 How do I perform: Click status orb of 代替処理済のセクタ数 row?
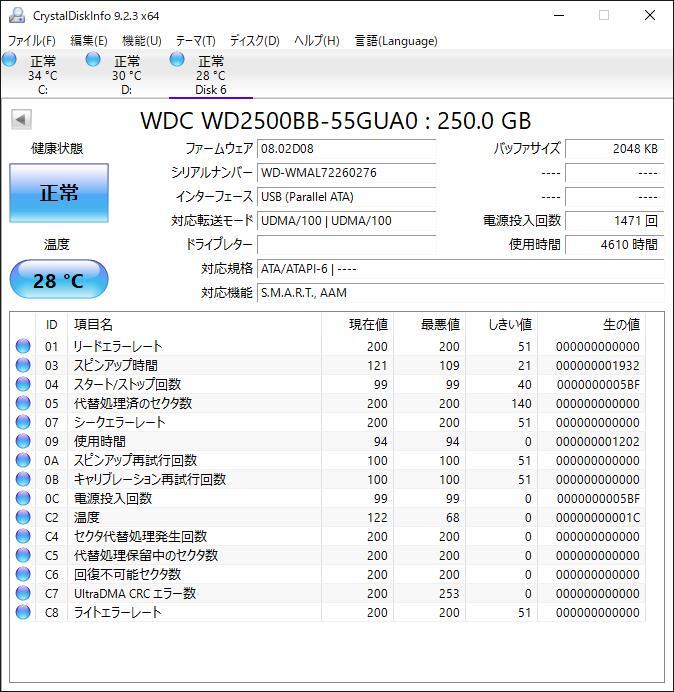coord(23,403)
